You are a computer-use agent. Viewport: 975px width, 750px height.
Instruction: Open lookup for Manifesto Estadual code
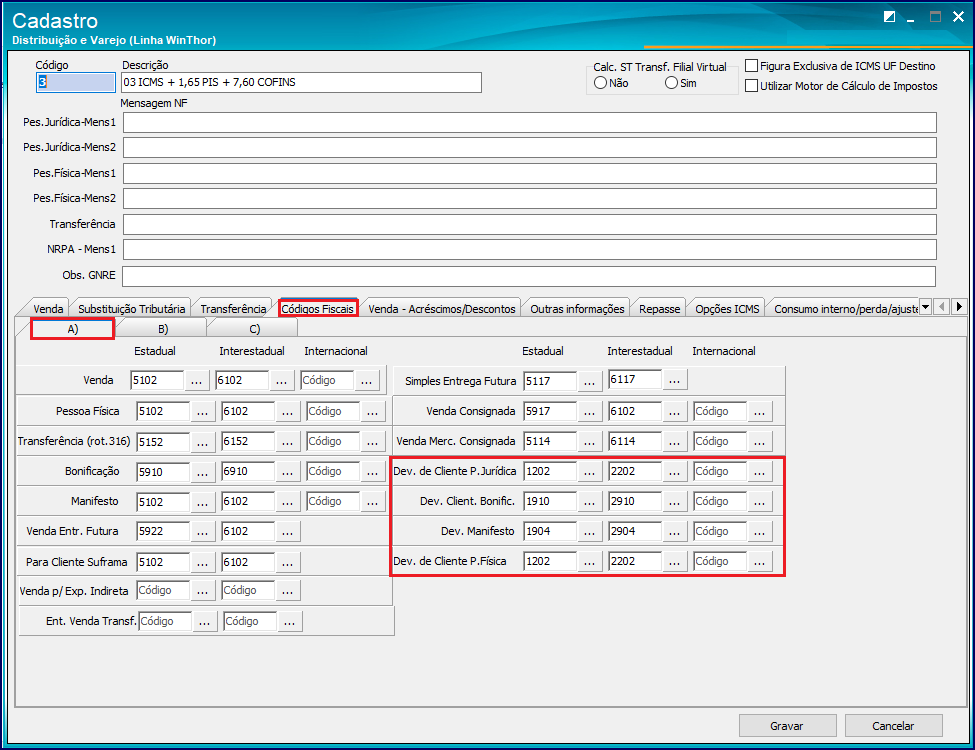click(x=202, y=502)
